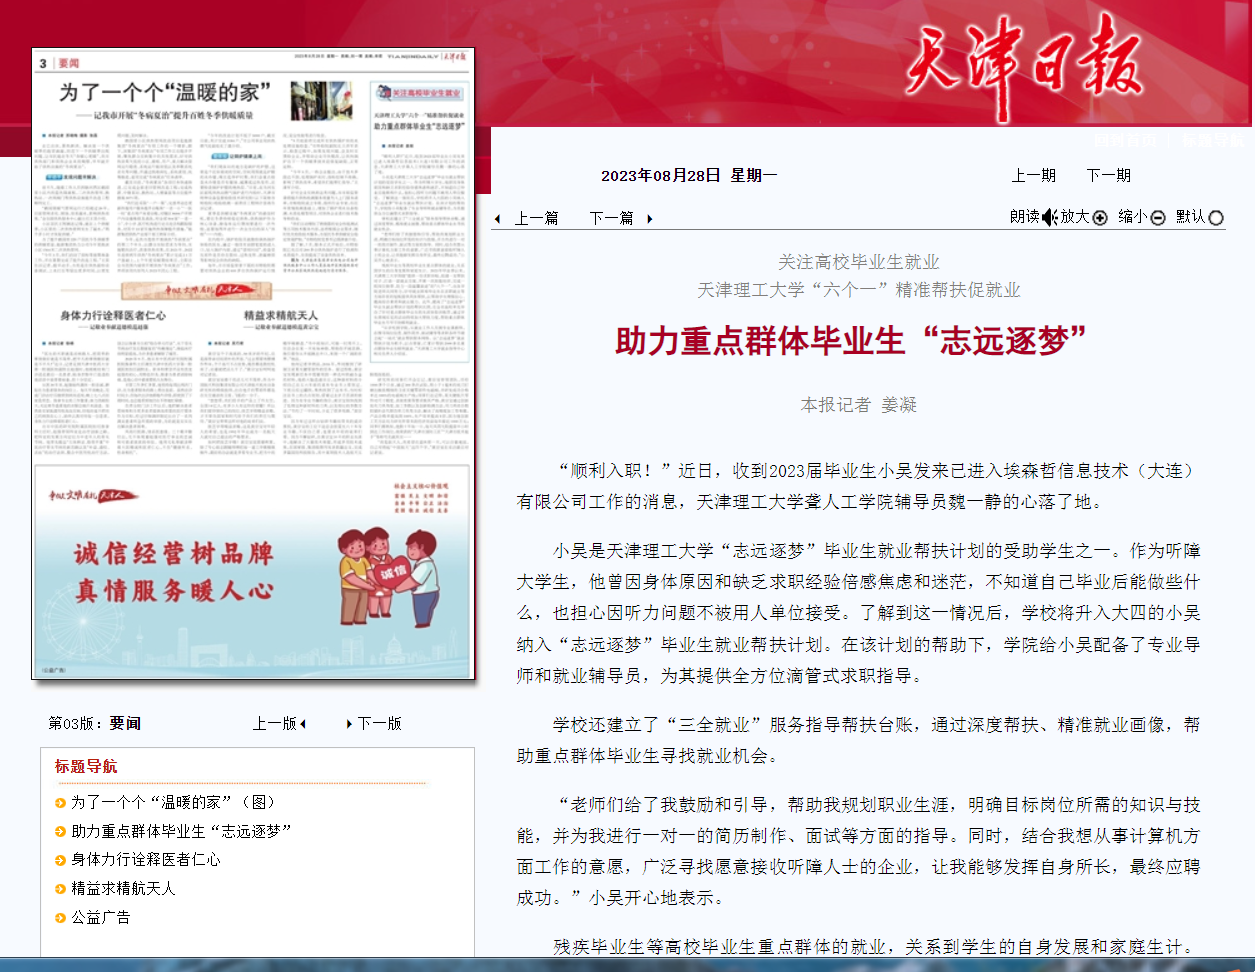The height and width of the screenshot is (972, 1255).
Task: Click left arrow beside 上一篇
Action: click(x=498, y=219)
